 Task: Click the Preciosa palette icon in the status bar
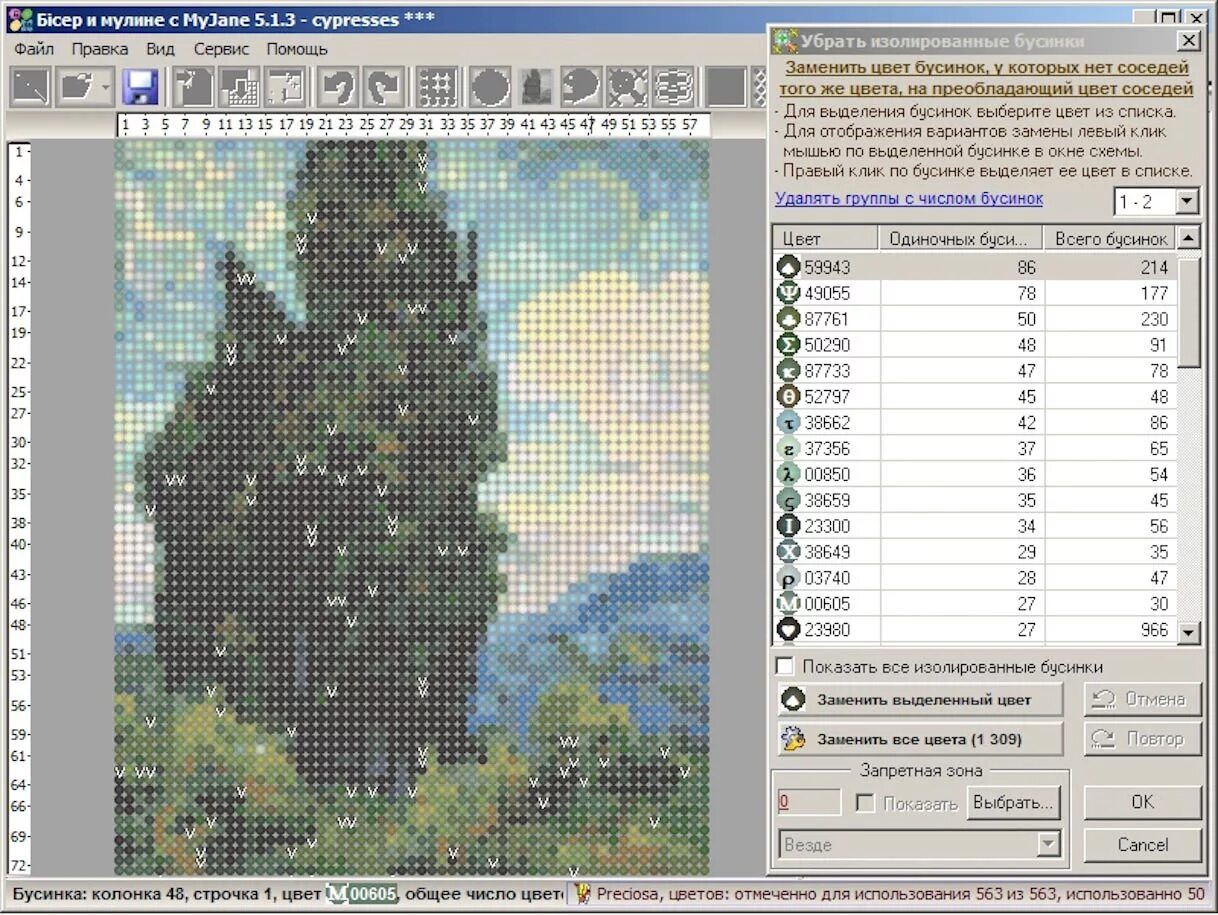click(583, 894)
